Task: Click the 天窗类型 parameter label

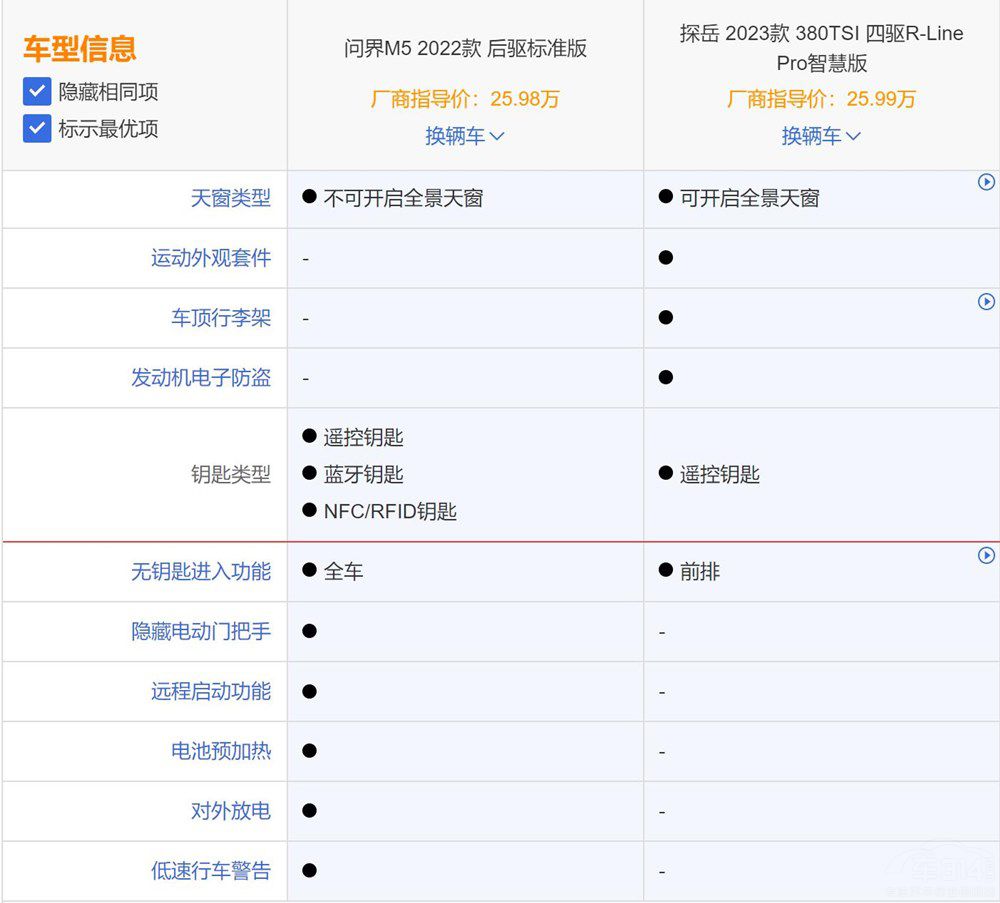Action: click(230, 198)
